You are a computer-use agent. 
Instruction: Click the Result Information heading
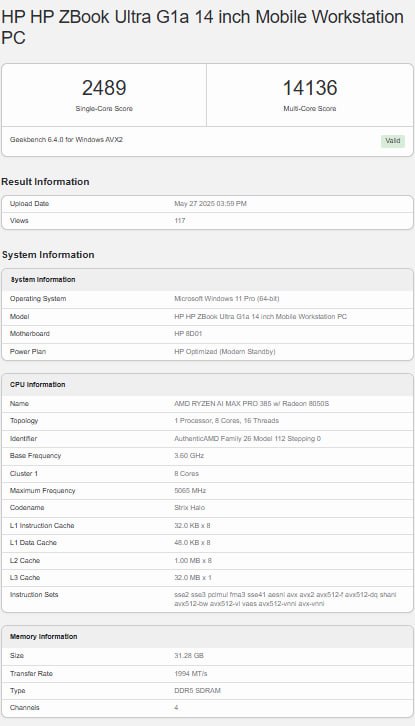coord(45,182)
